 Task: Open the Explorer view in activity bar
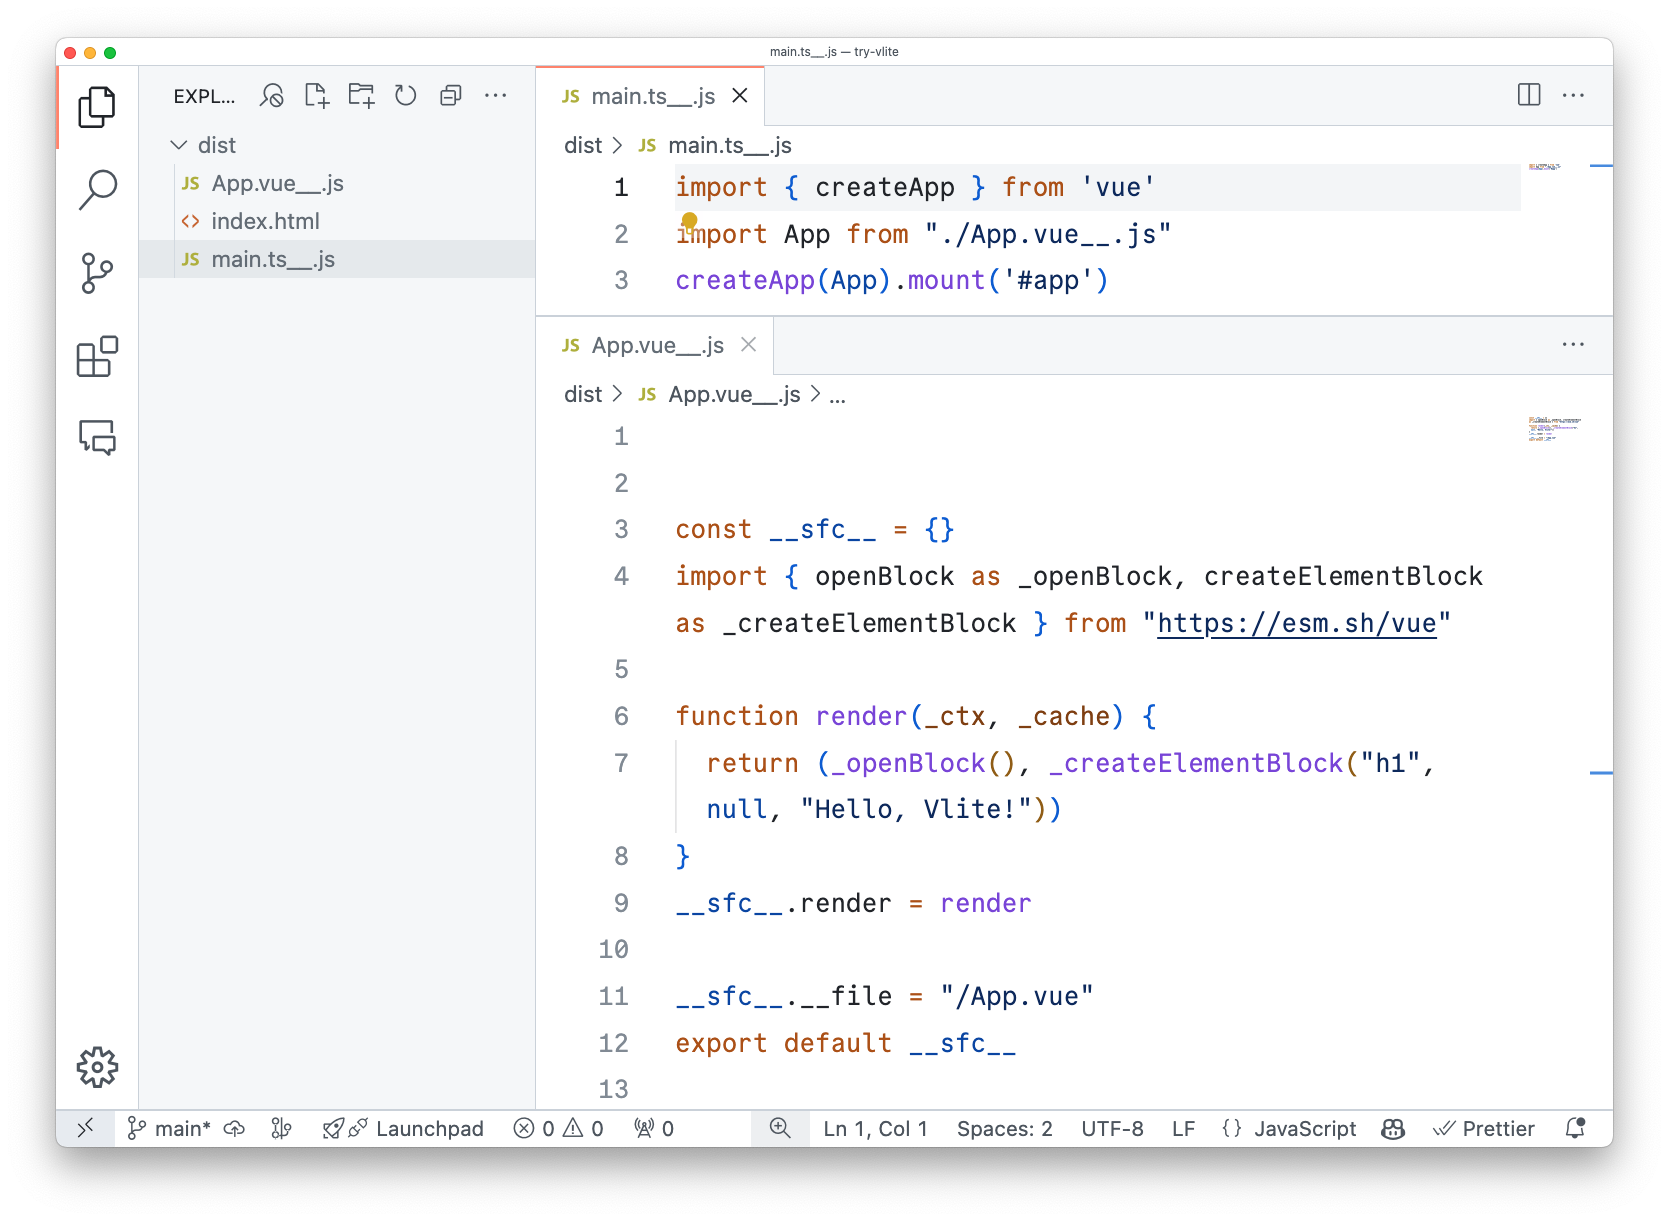[x=97, y=107]
